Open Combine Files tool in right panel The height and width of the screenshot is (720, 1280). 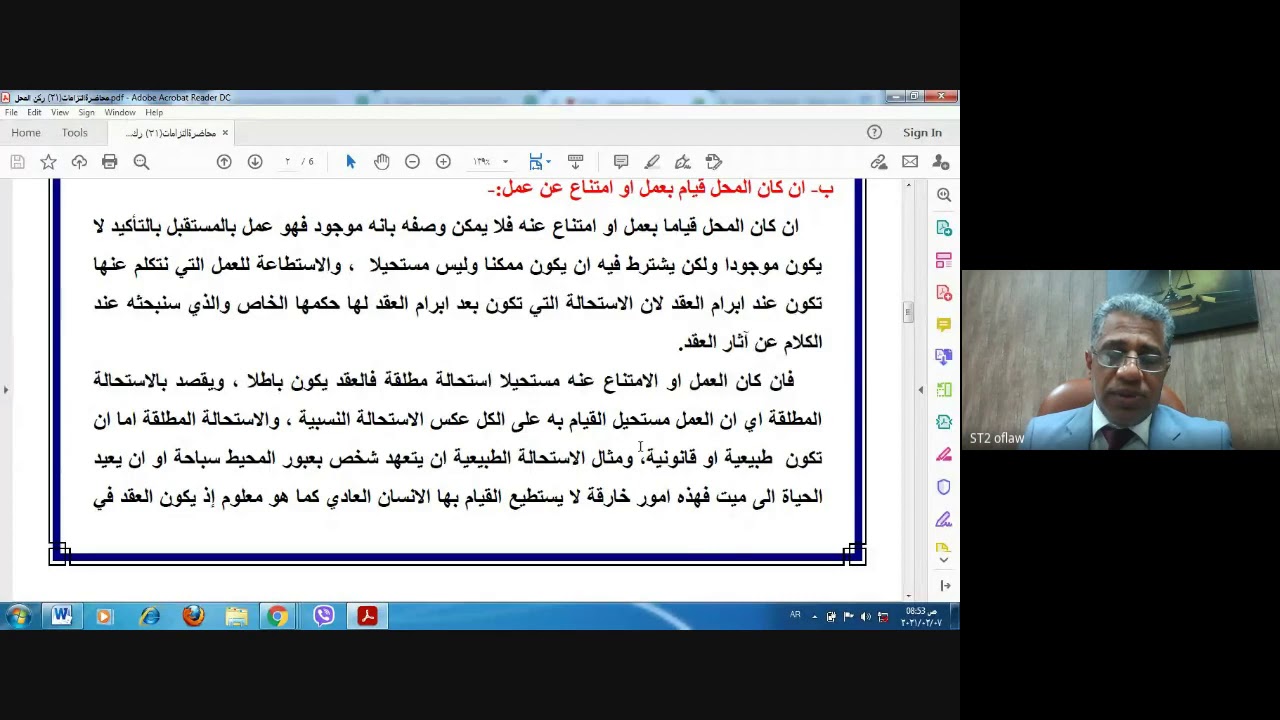click(x=944, y=357)
